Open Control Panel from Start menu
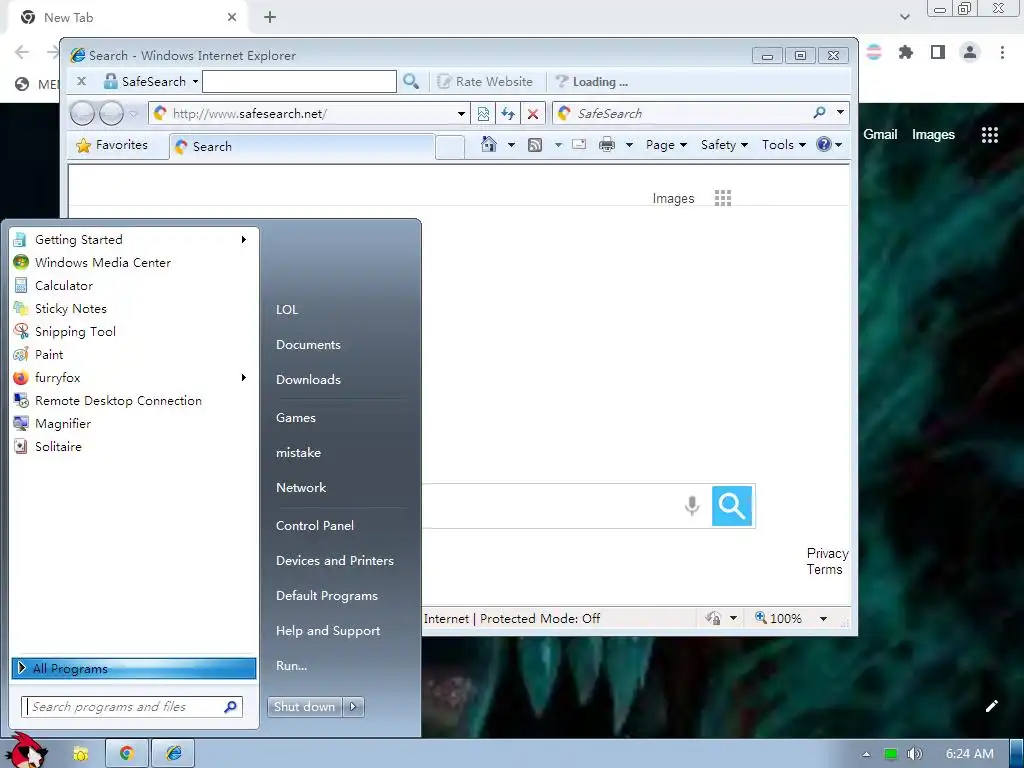Image resolution: width=1024 pixels, height=768 pixels. click(315, 526)
